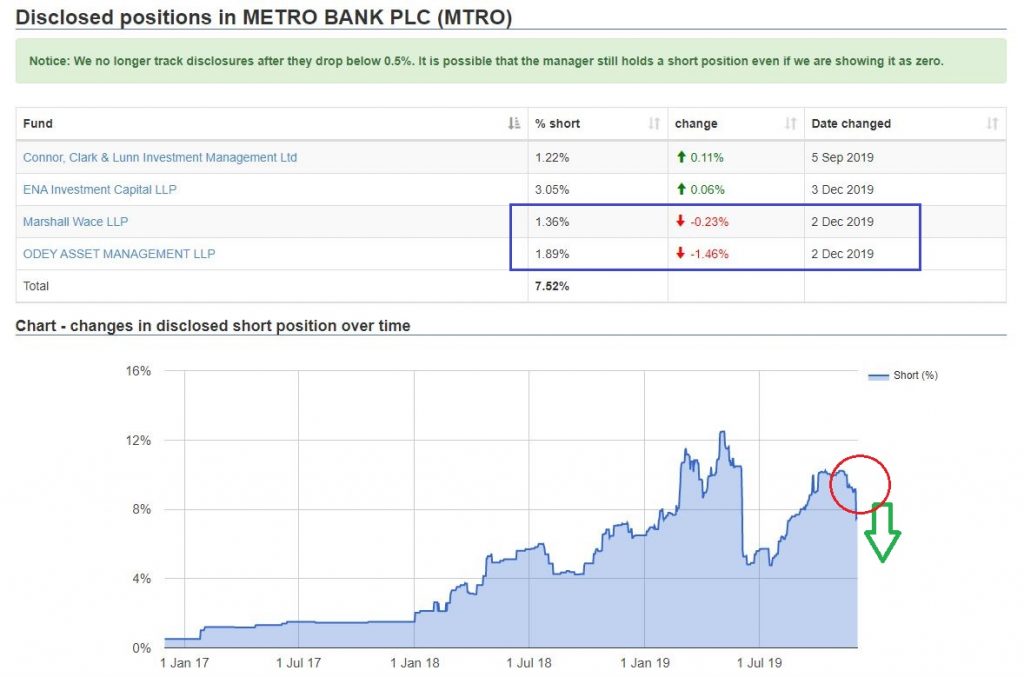This screenshot has height=677, width=1024.
Task: Select the total 7.52% value
Action: [552, 286]
